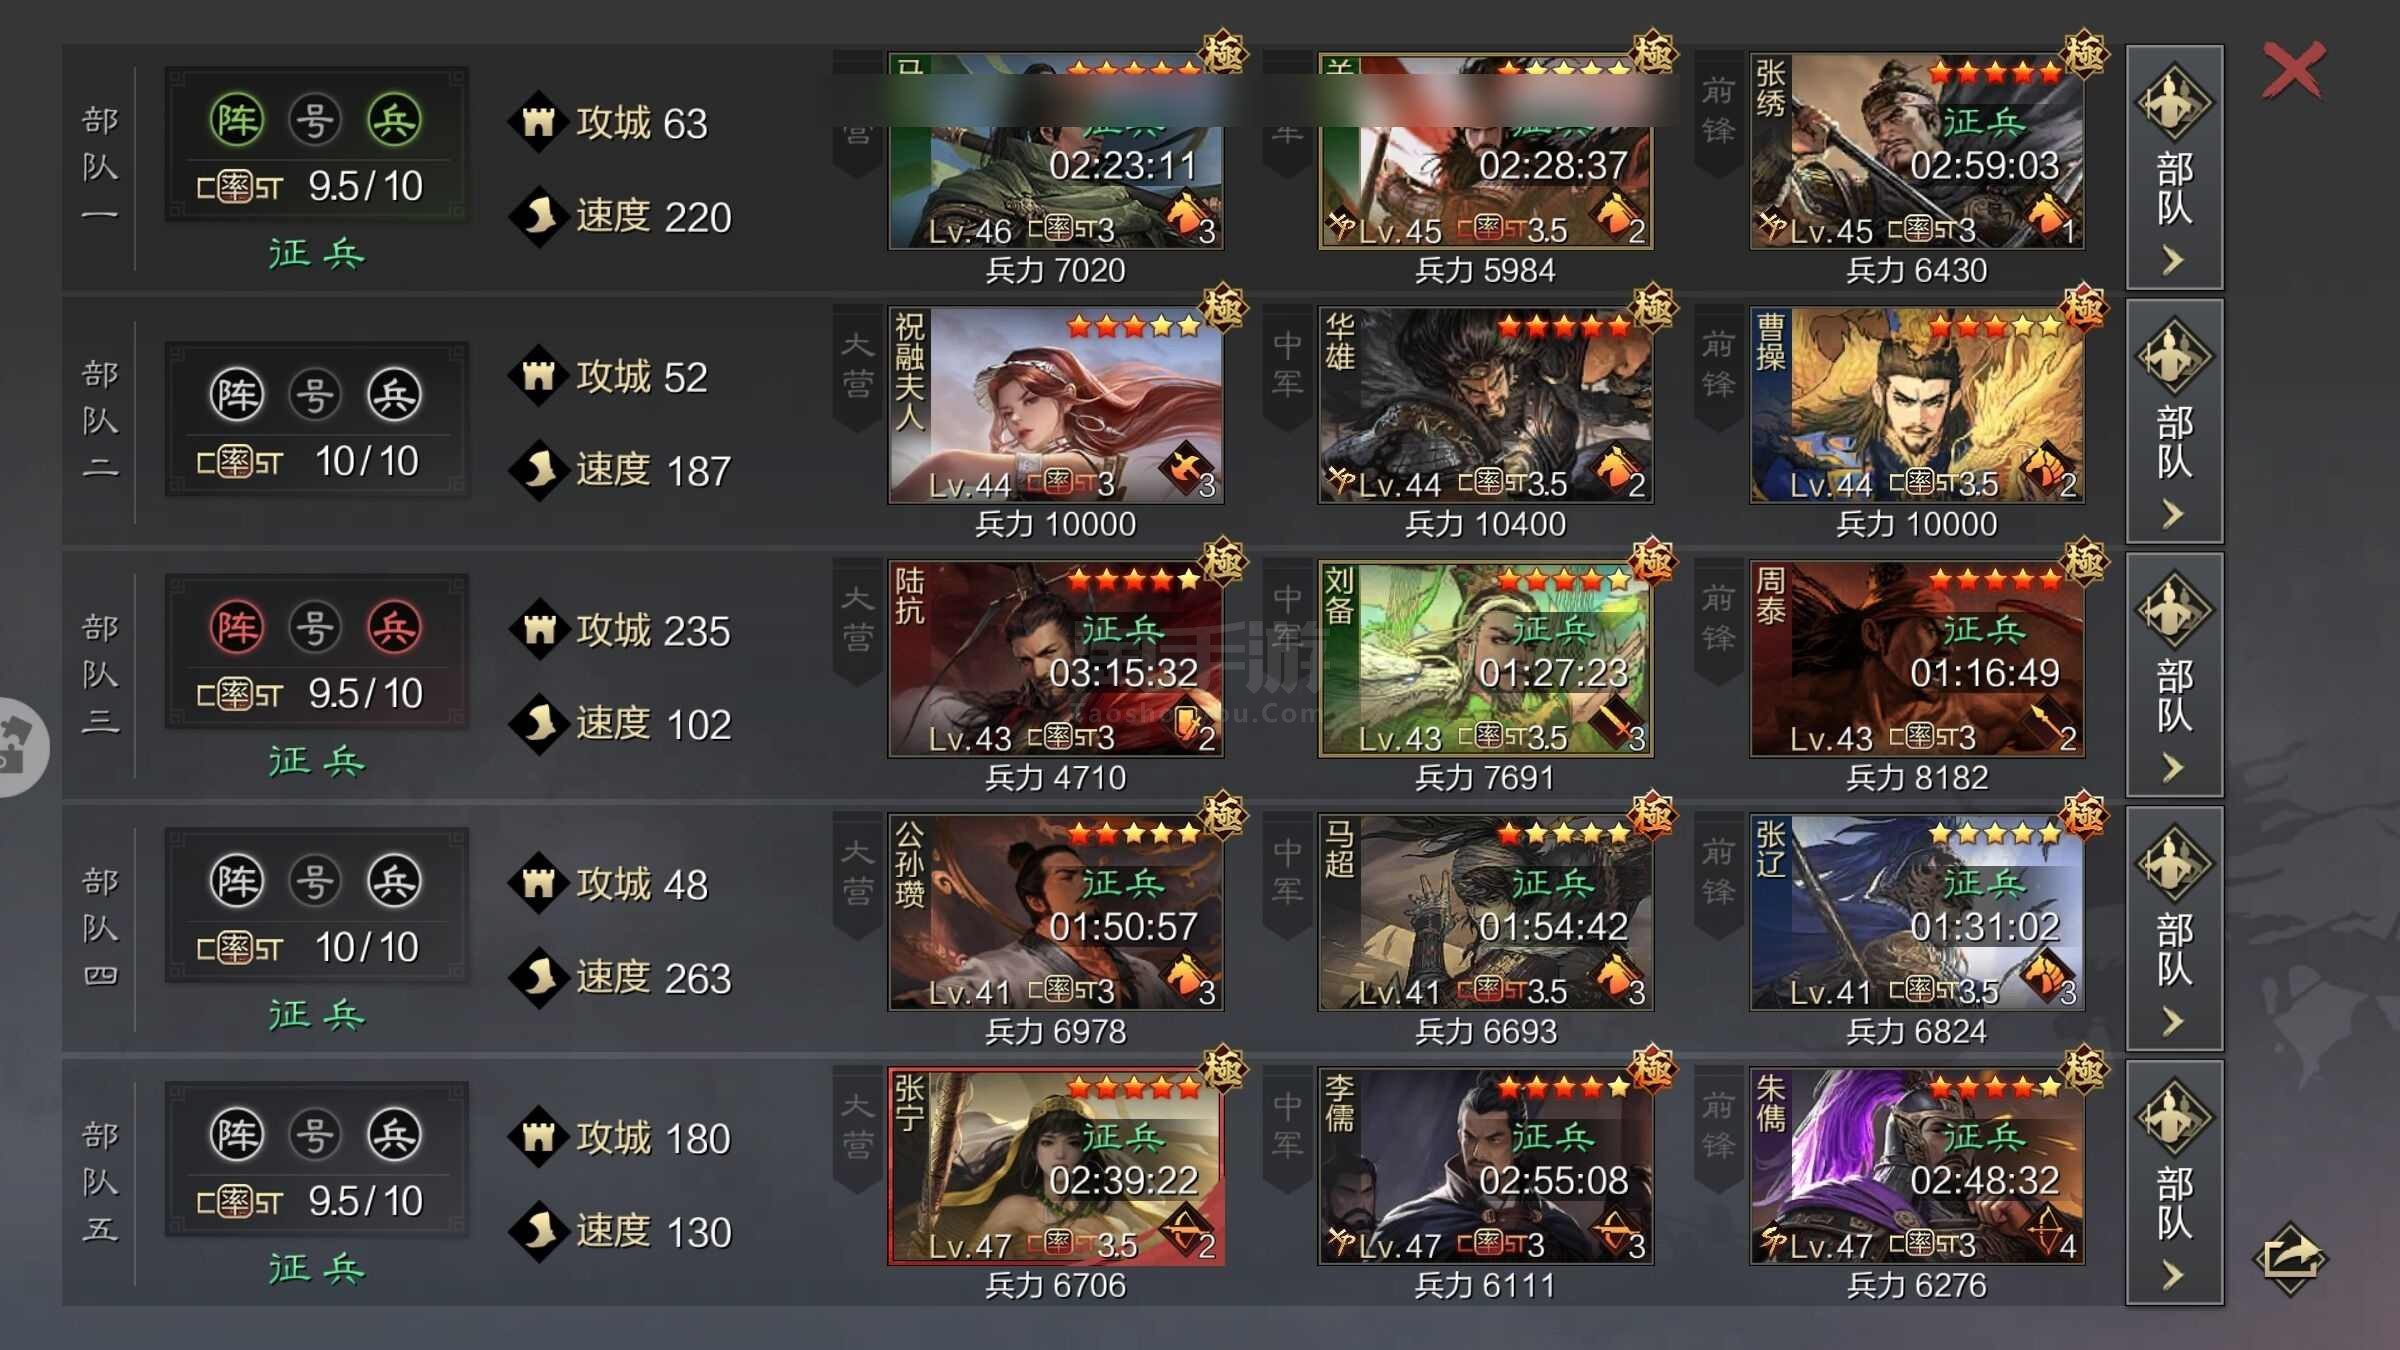Toggle the red 兵 indicator in 部队三
This screenshot has height=1350, width=2400.
[x=394, y=628]
